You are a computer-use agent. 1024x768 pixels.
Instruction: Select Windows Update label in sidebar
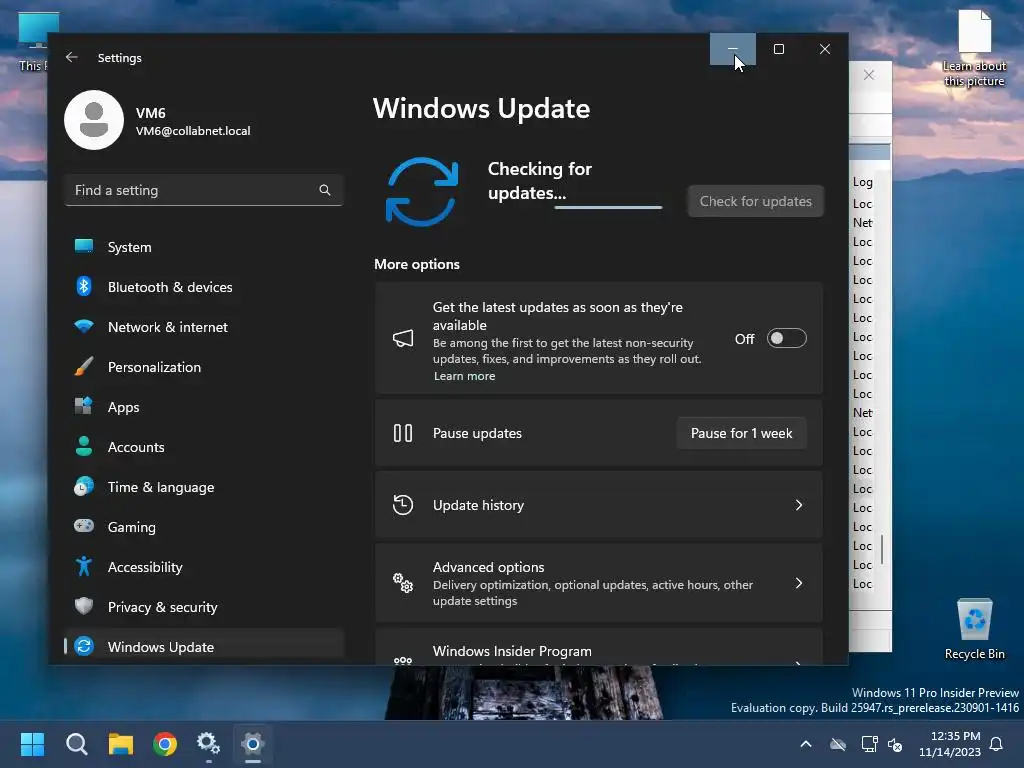click(161, 647)
